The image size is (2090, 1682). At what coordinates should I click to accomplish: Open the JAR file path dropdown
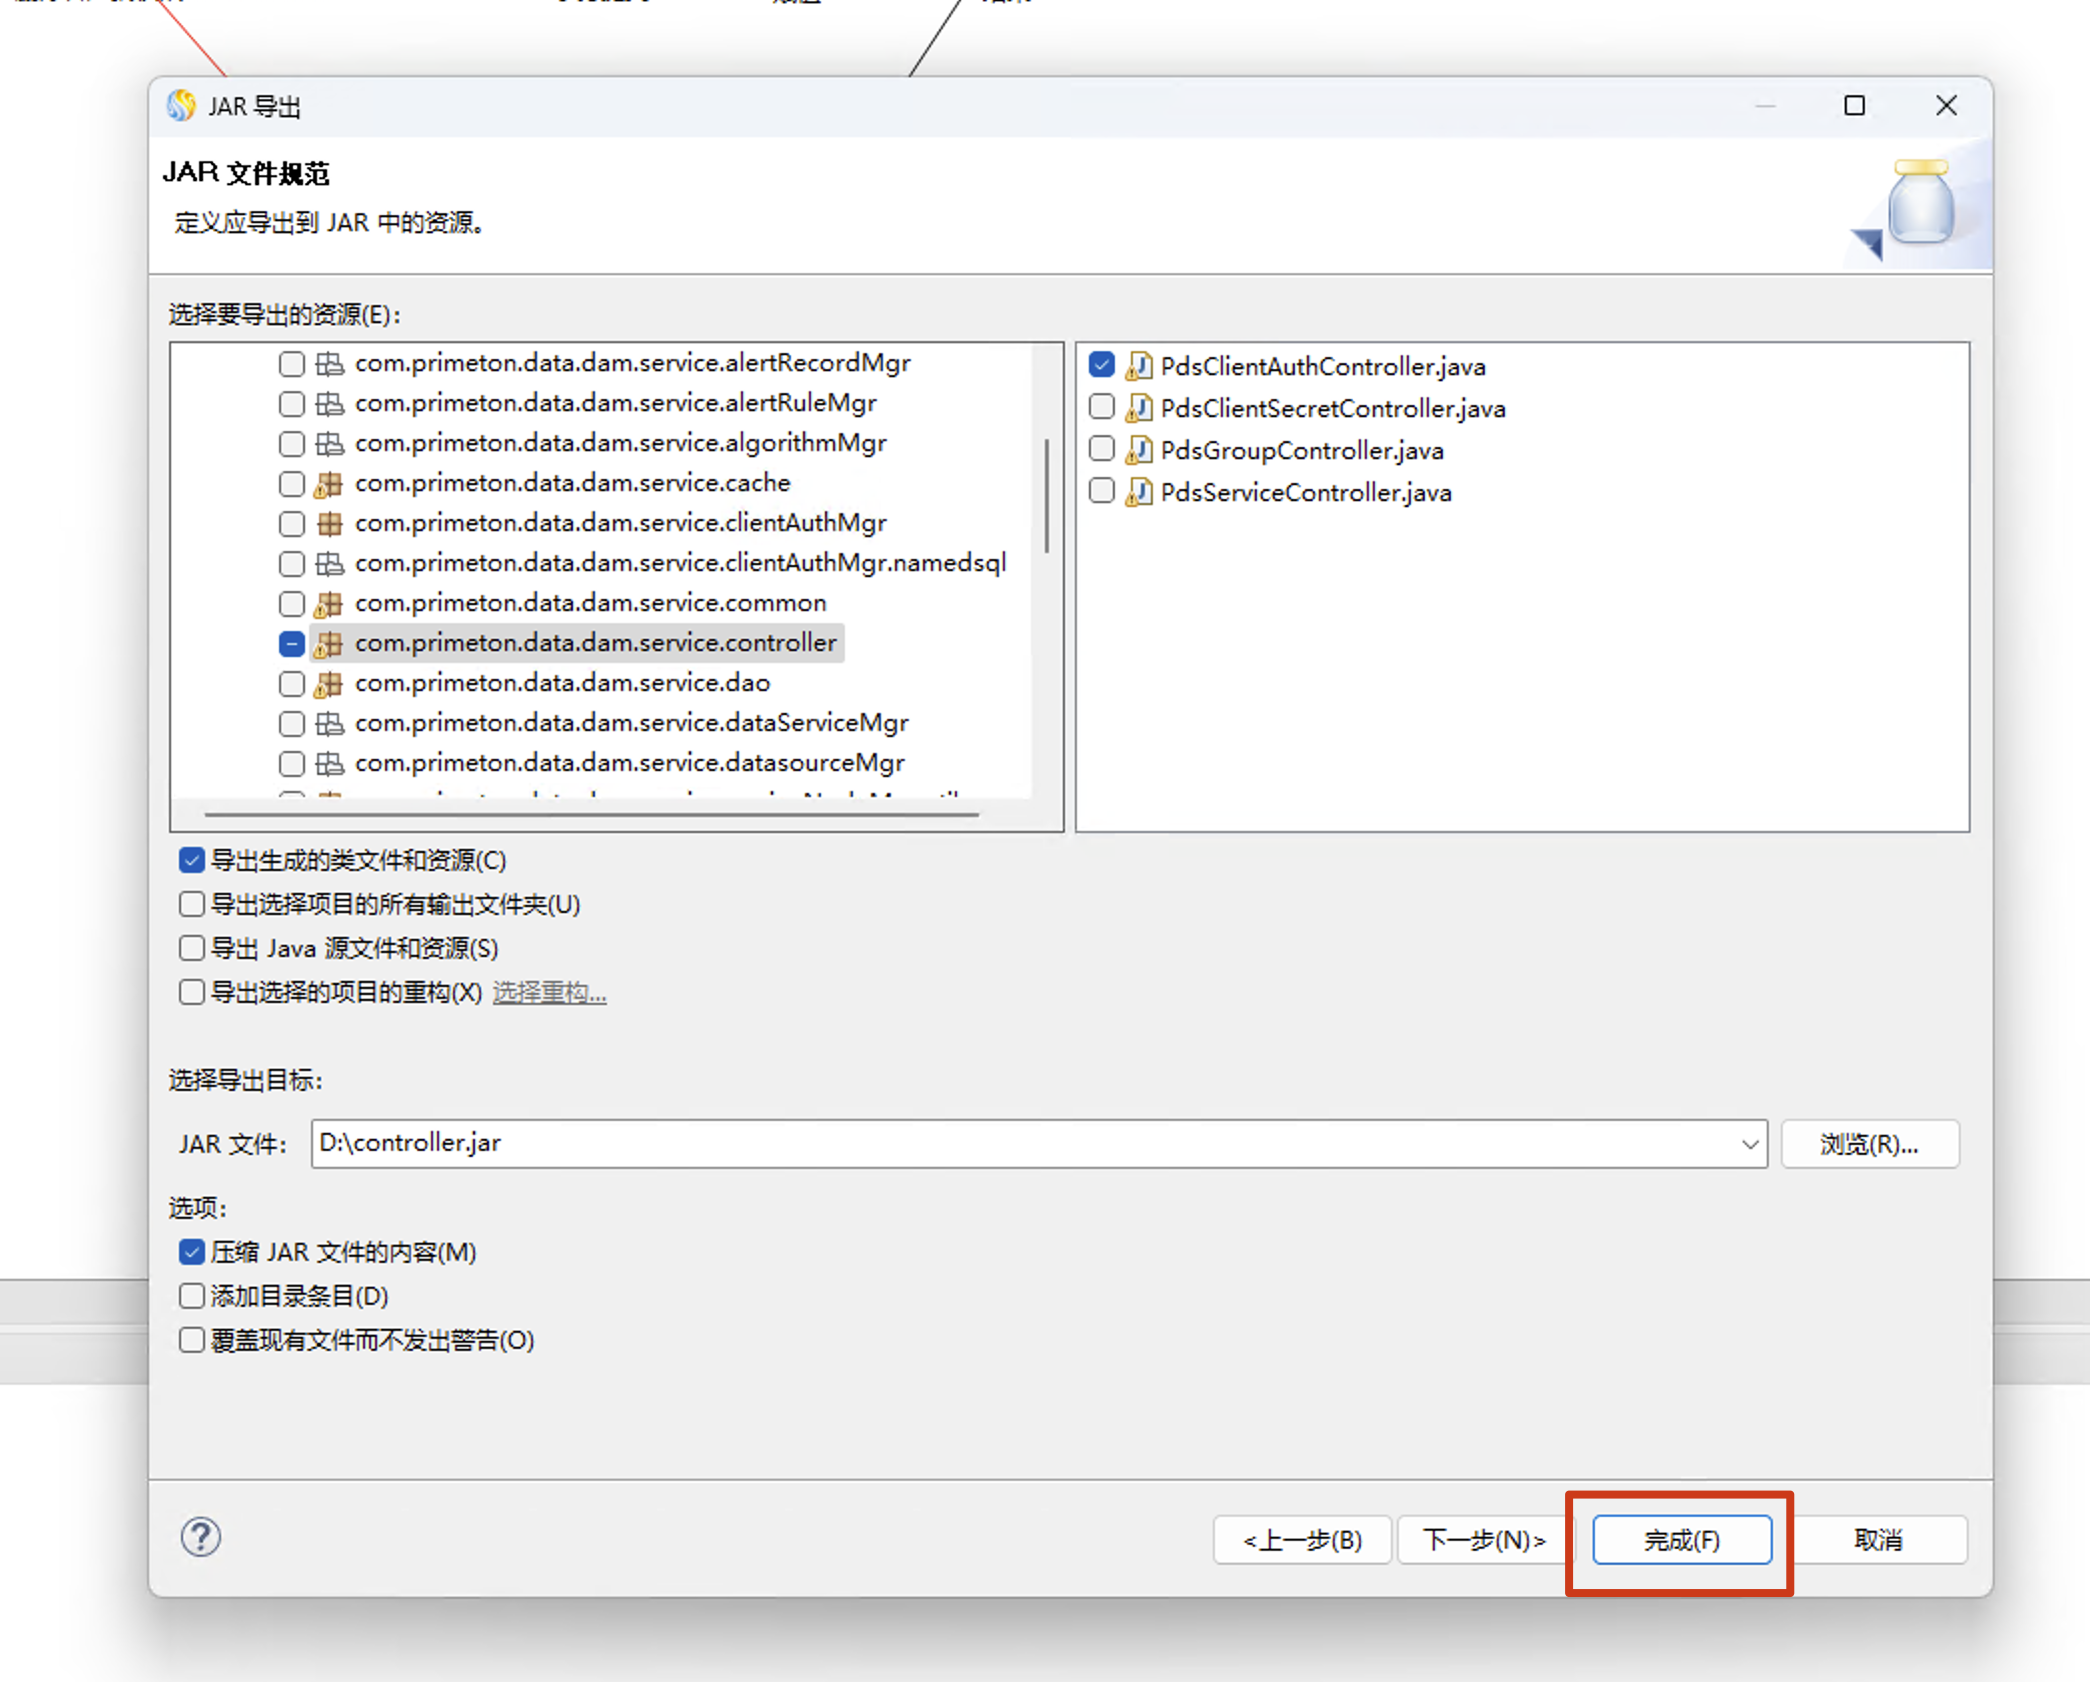coord(1749,1144)
